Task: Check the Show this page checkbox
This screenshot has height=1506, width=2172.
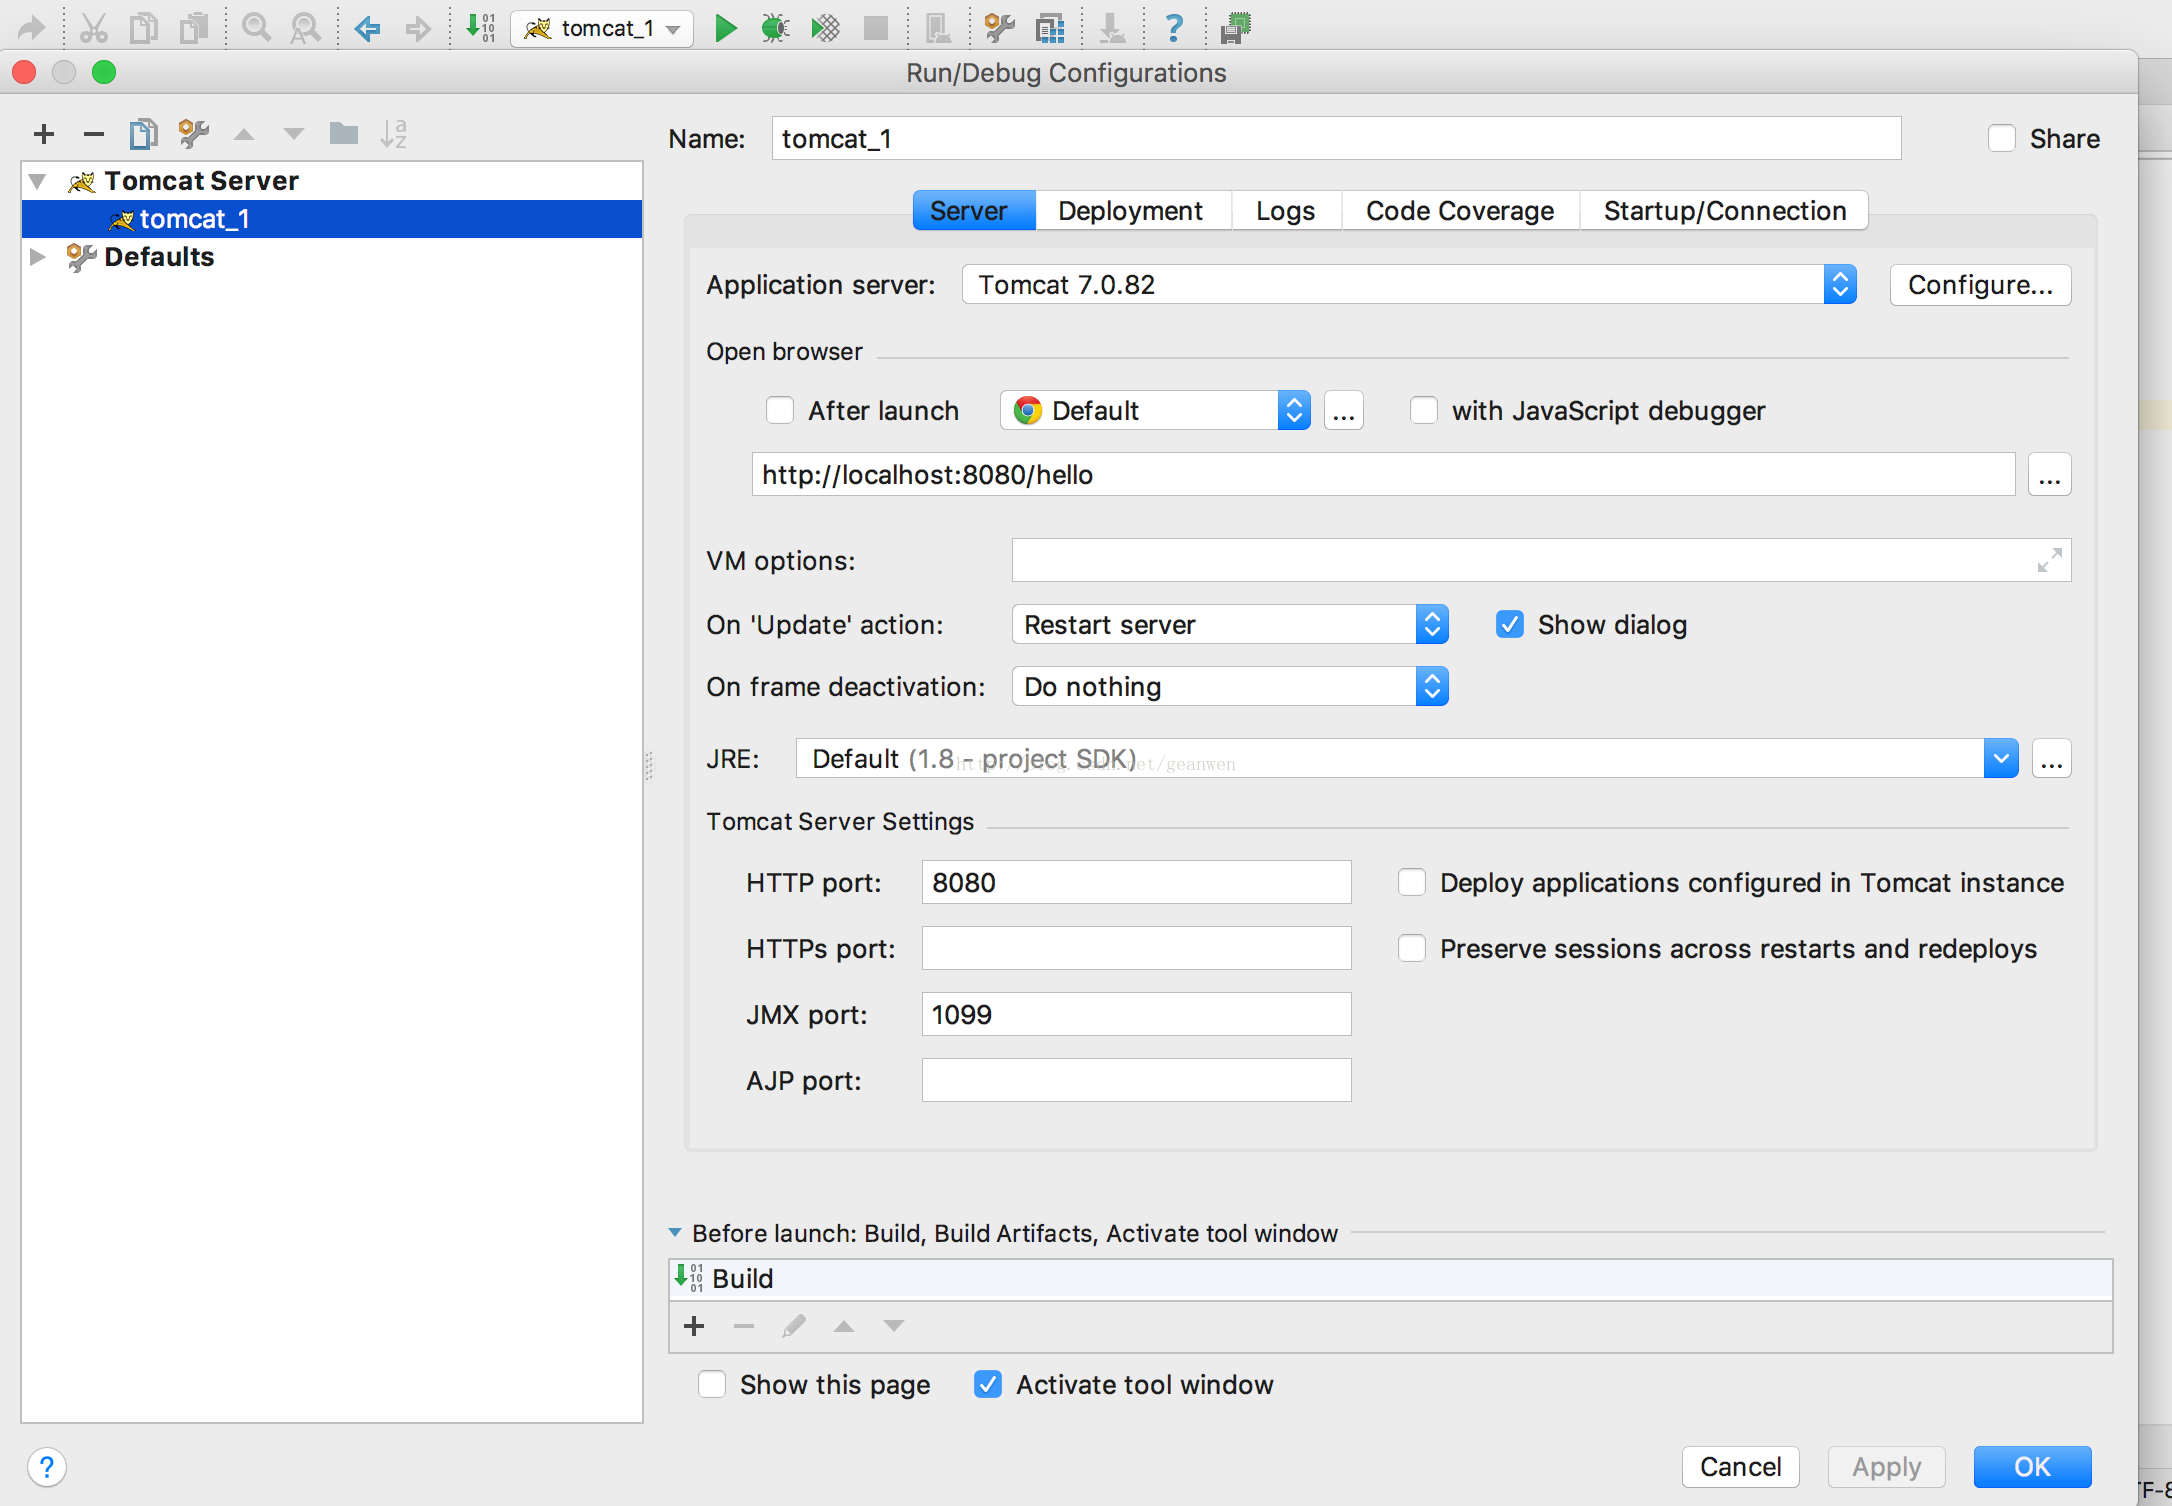Action: (711, 1384)
